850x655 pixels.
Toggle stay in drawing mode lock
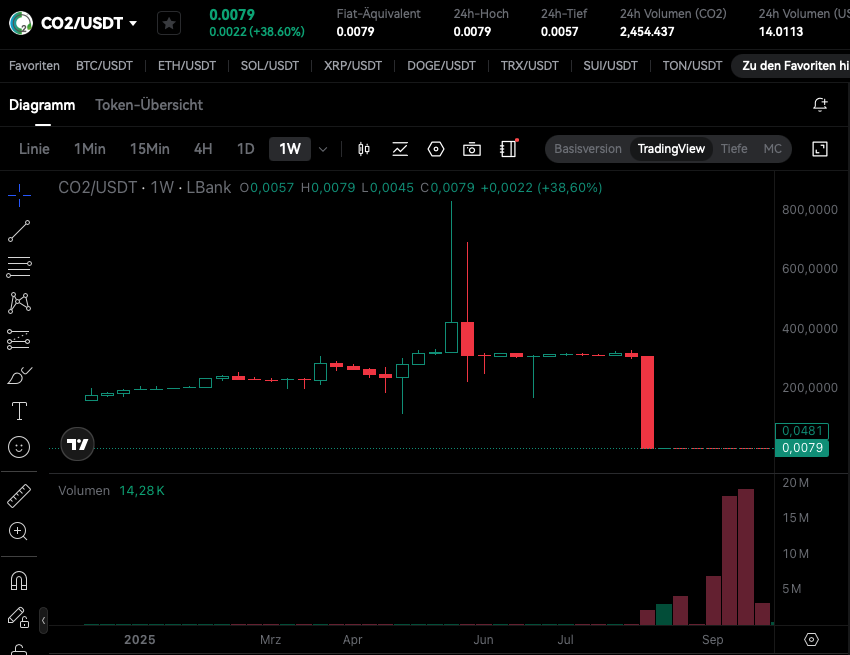pos(18,617)
